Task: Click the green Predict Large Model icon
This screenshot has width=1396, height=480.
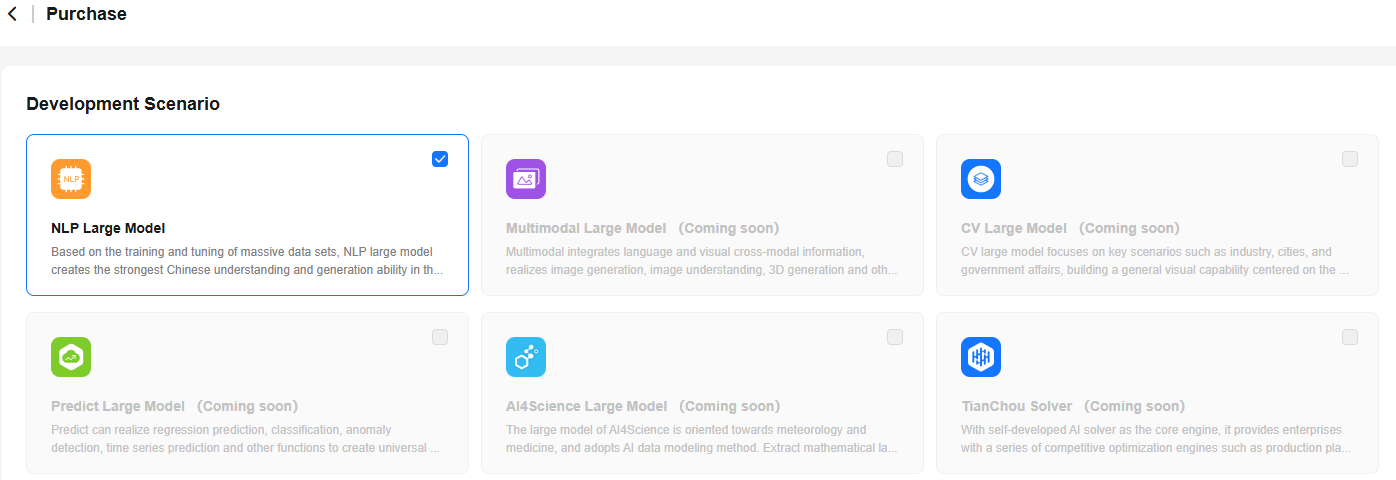Action: (71, 357)
